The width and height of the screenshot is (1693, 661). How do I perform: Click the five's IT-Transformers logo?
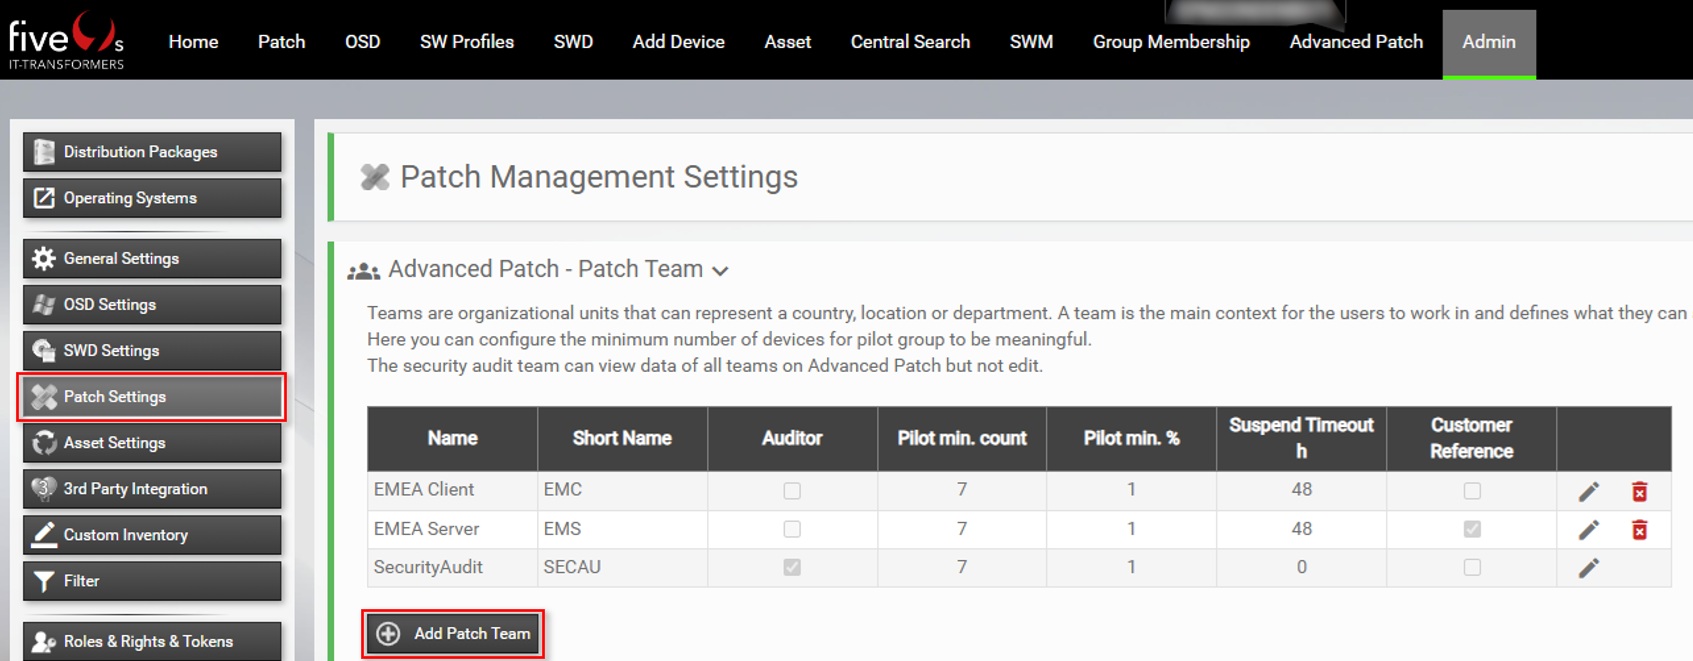66,41
